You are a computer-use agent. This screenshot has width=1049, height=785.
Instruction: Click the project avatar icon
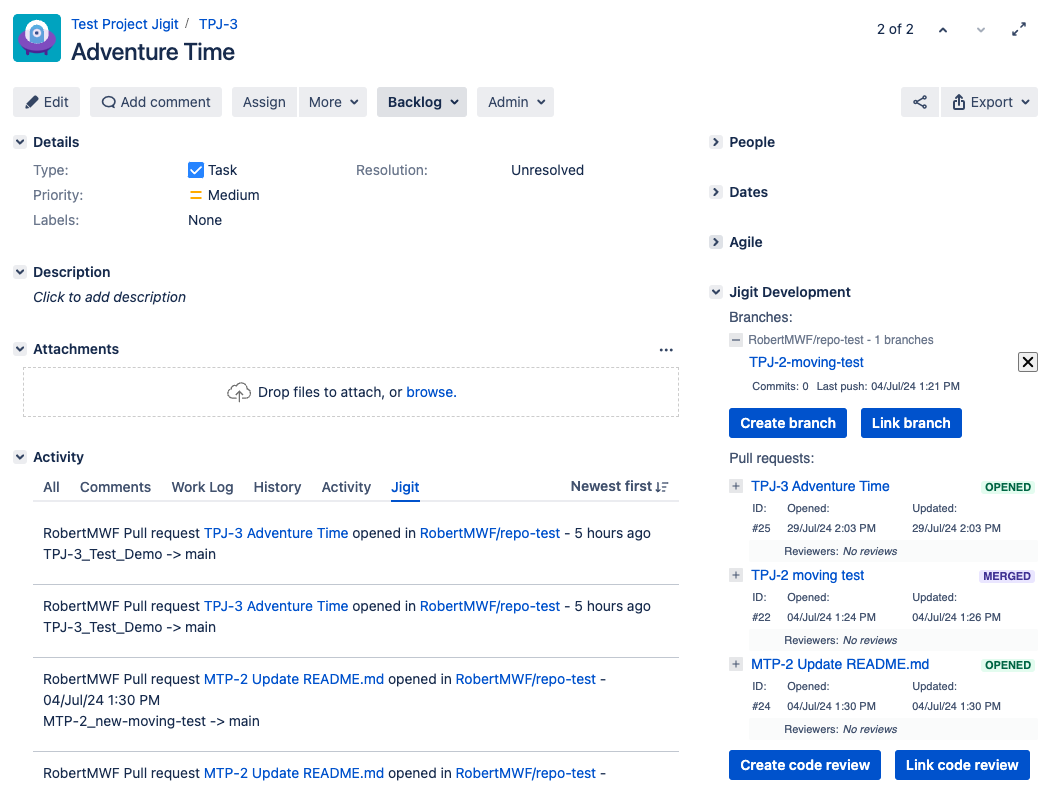pyautogui.click(x=37, y=39)
